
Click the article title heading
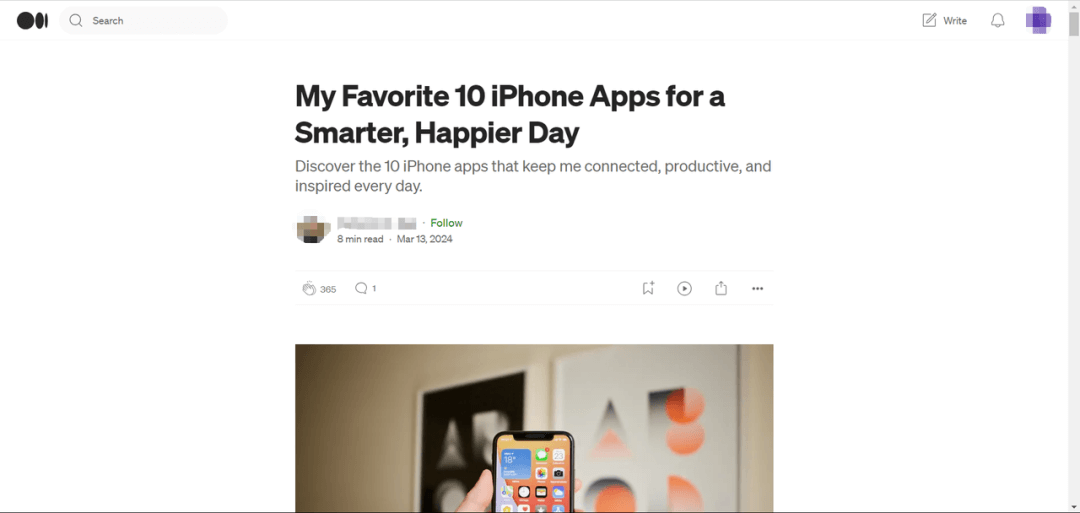[x=510, y=115]
